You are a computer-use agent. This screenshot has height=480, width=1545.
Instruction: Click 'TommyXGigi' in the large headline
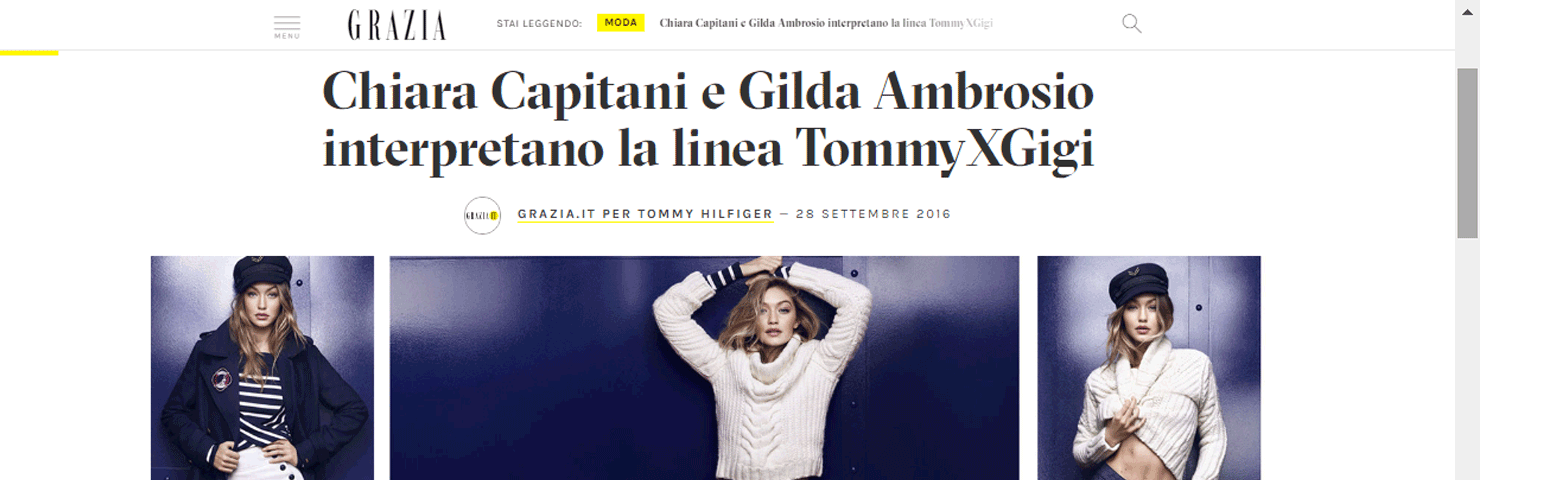pyautogui.click(x=944, y=150)
